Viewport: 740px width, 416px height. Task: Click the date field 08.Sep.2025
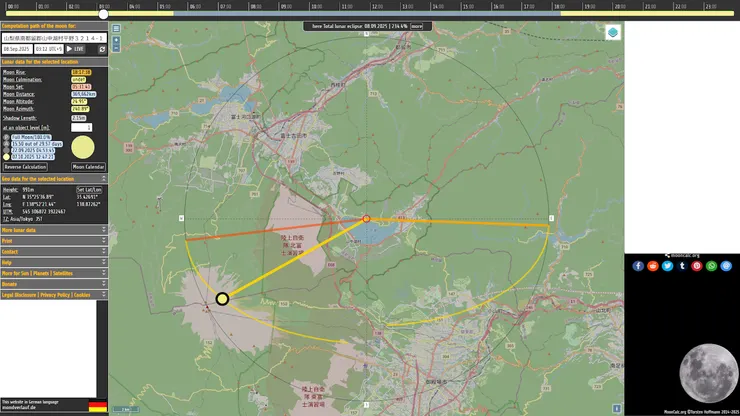[17, 49]
